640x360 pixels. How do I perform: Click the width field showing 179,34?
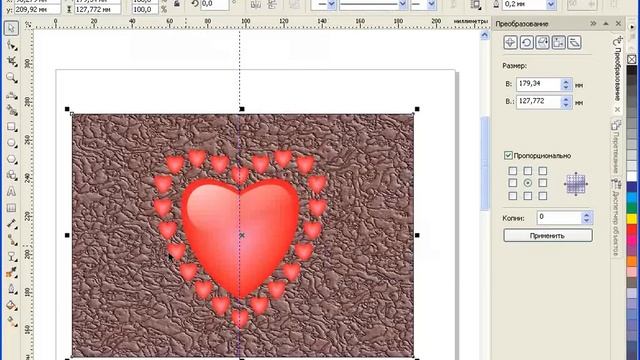pos(539,84)
